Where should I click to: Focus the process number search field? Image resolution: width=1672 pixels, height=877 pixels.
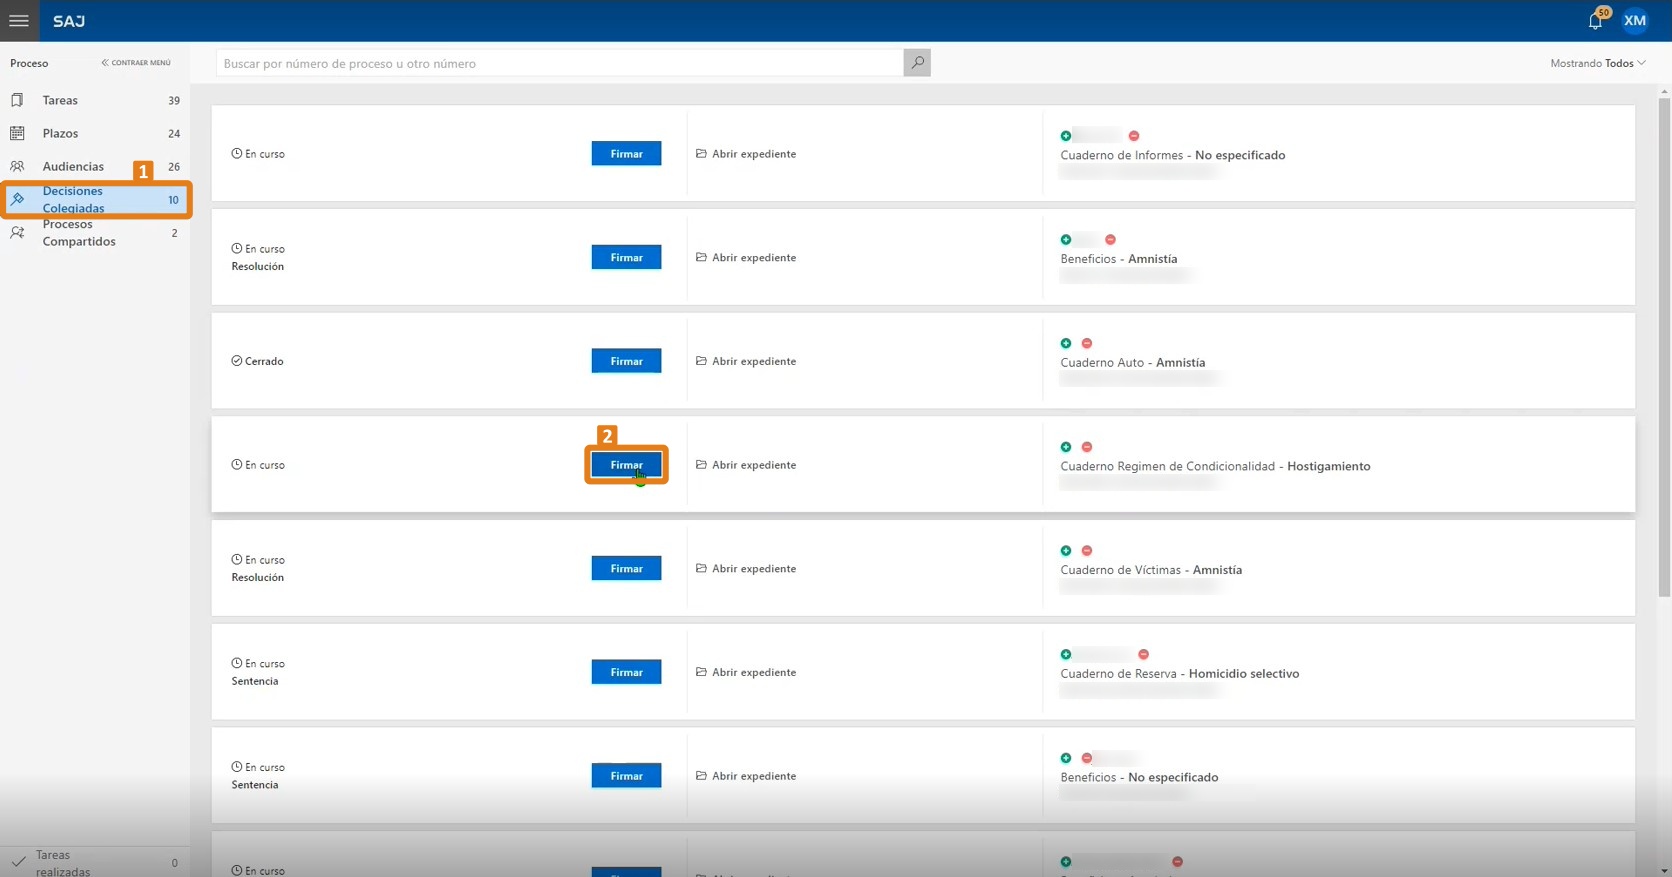pos(560,63)
